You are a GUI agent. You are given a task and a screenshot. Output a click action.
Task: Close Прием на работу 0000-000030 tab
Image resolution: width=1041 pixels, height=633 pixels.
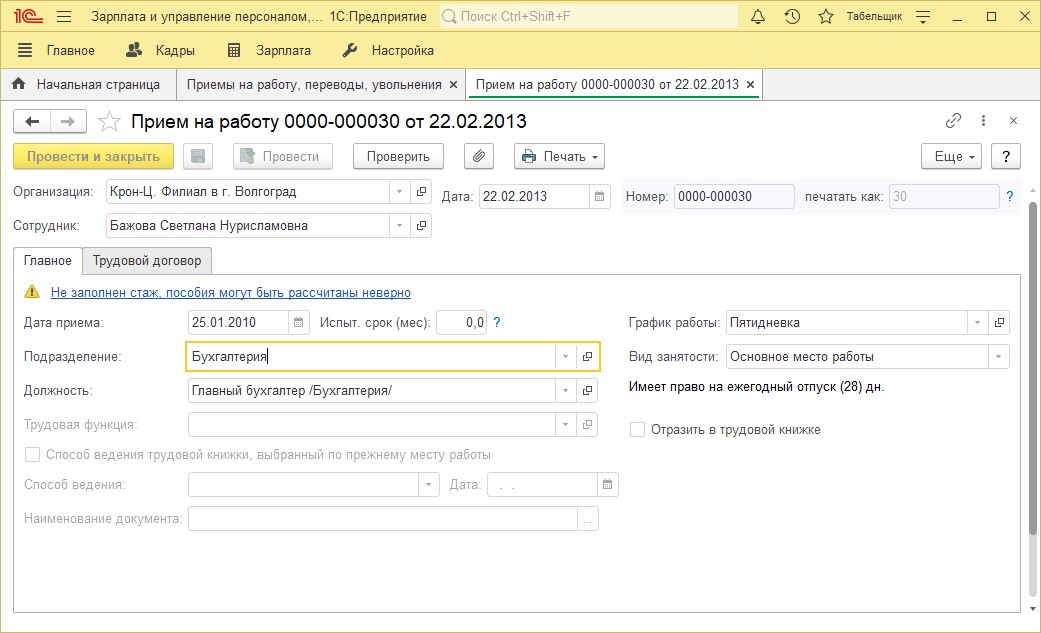click(x=750, y=84)
